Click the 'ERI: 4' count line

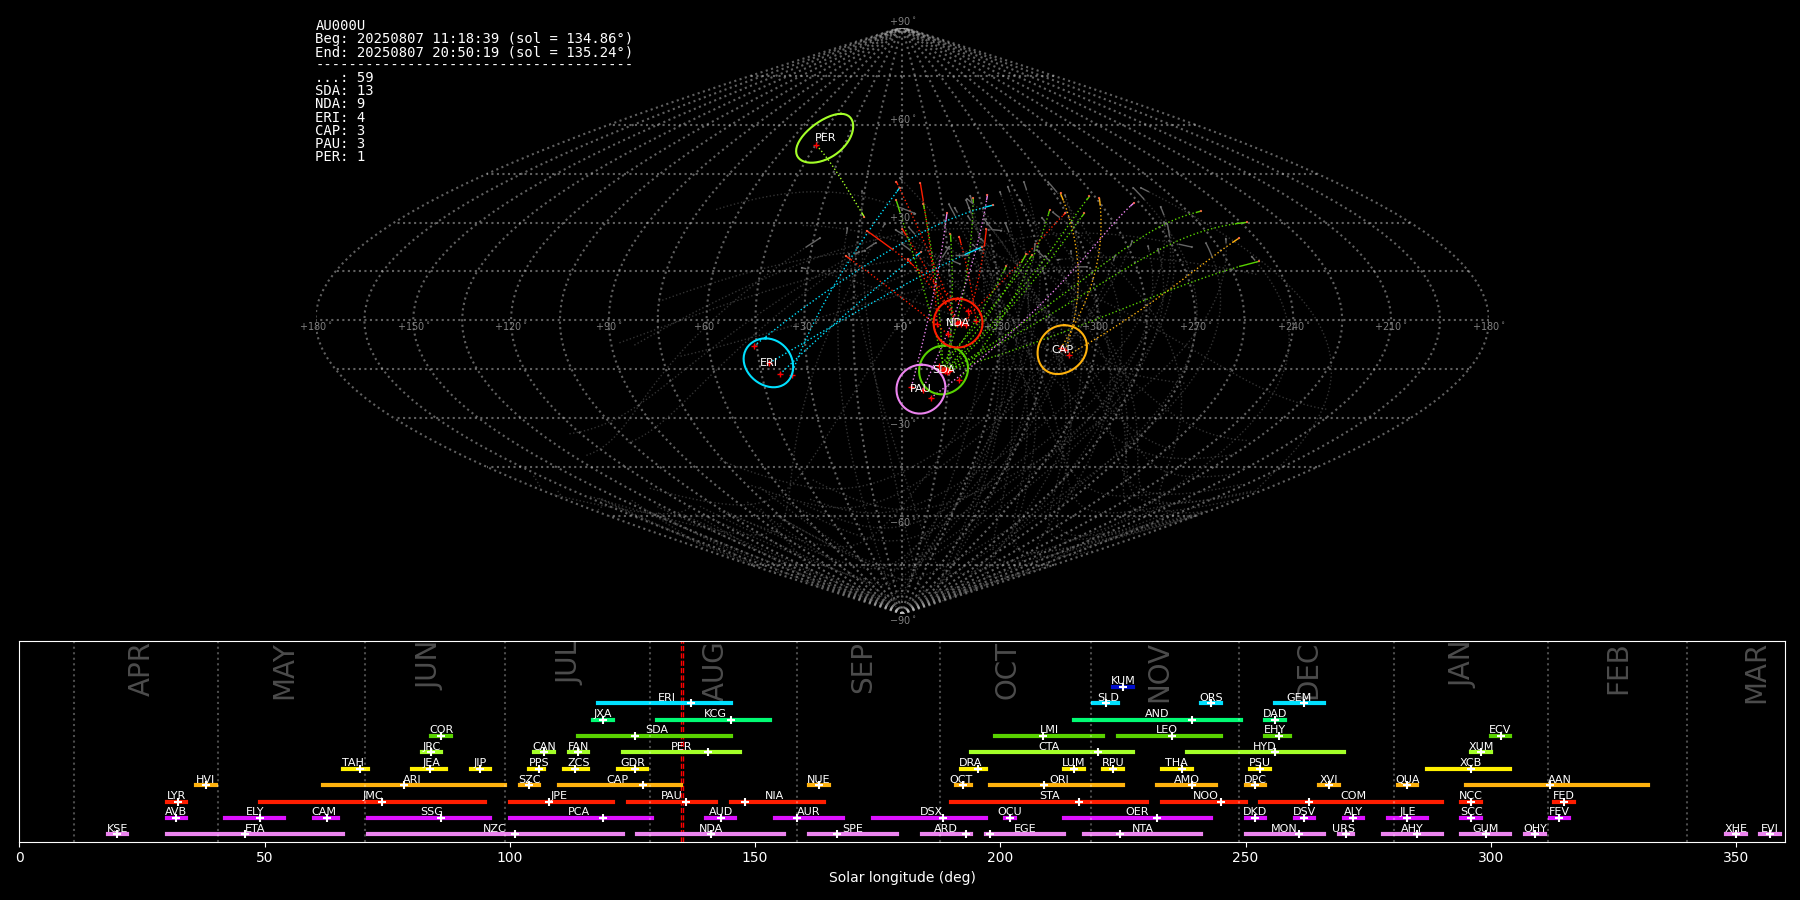click(340, 117)
